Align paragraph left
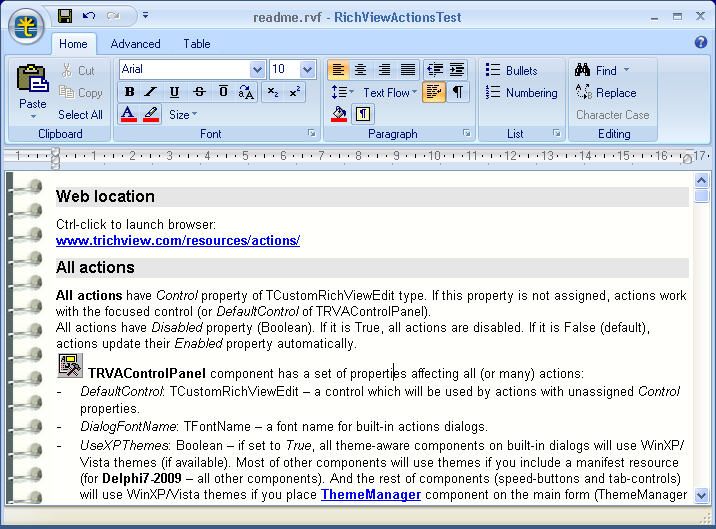This screenshot has height=529, width=716. coord(338,70)
